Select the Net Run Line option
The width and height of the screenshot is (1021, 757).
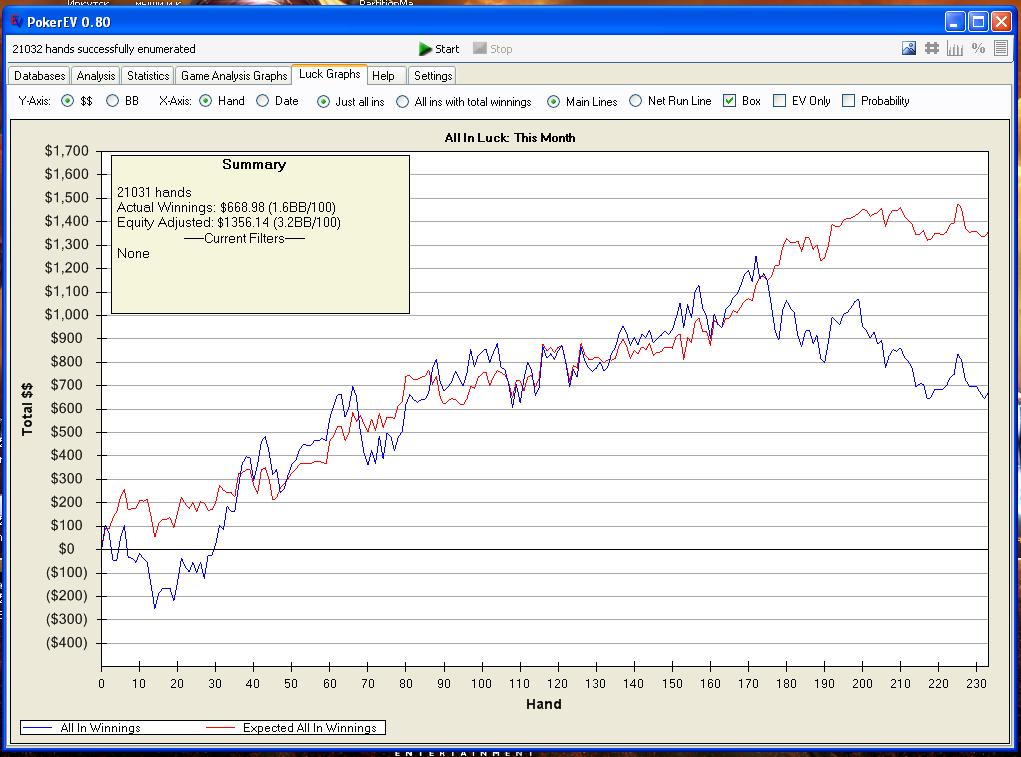point(636,101)
